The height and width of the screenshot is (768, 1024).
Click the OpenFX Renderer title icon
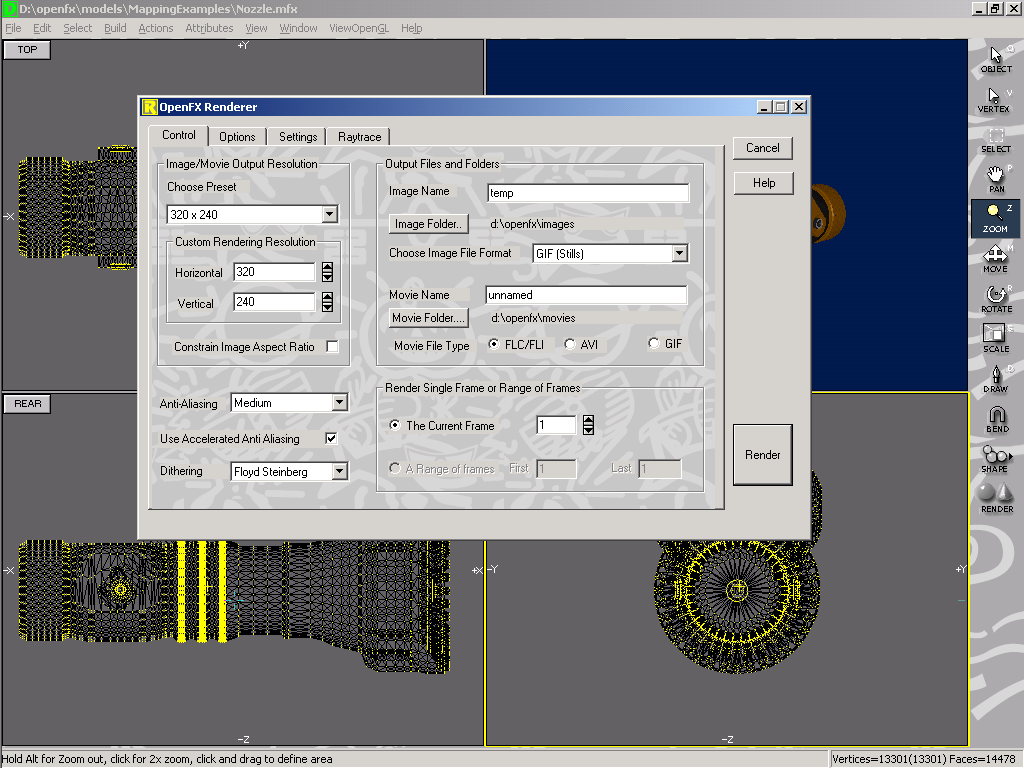[150, 106]
